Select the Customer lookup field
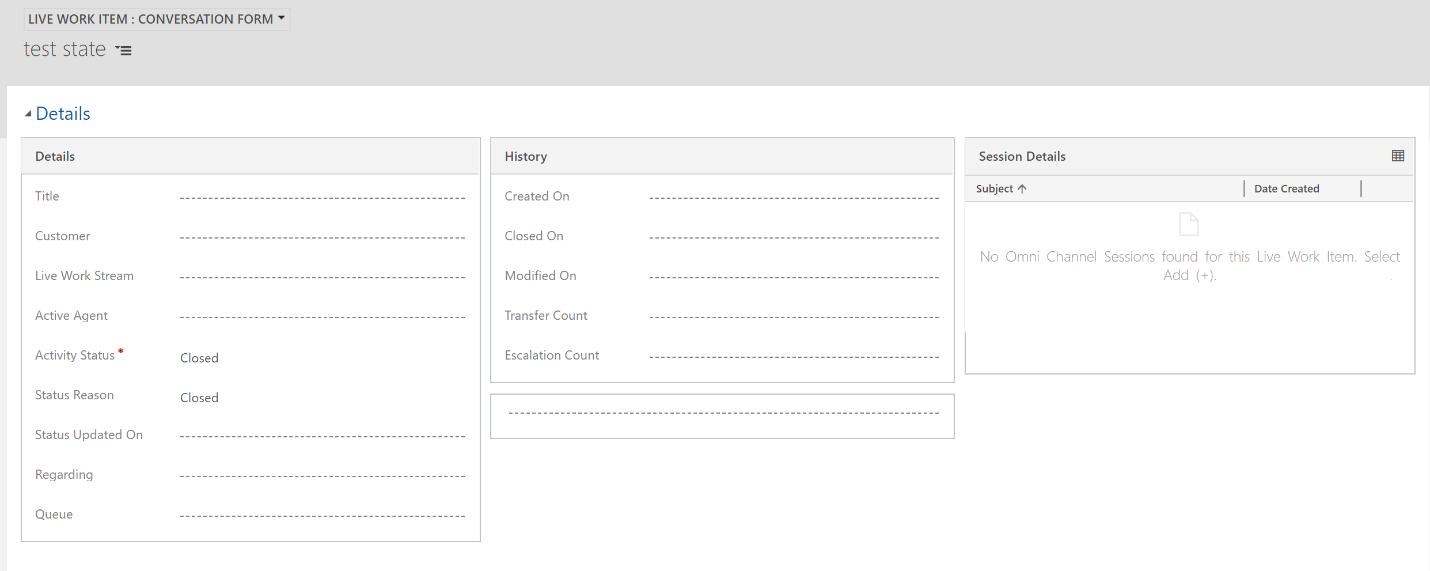 322,238
